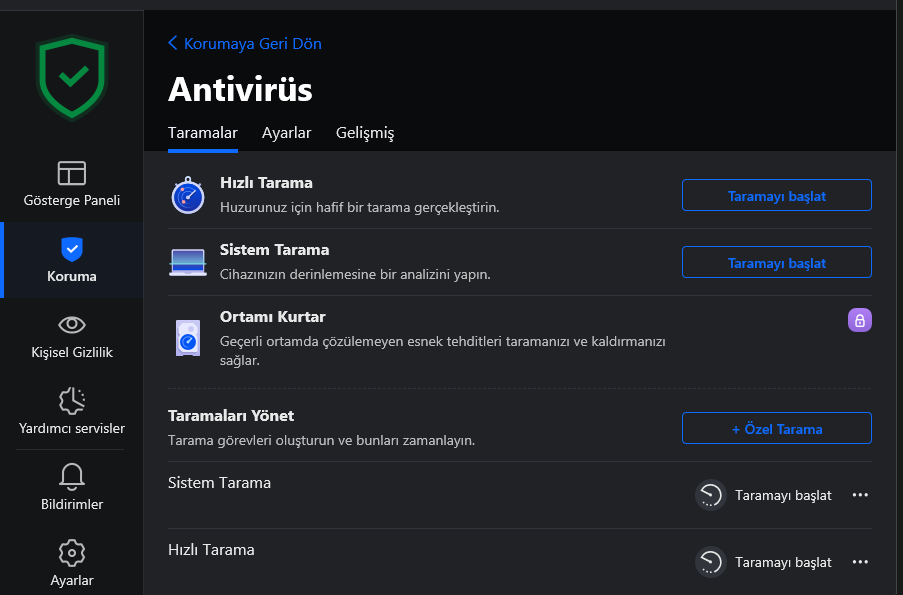Click the Hızlı Tarama radar icon

[188, 195]
